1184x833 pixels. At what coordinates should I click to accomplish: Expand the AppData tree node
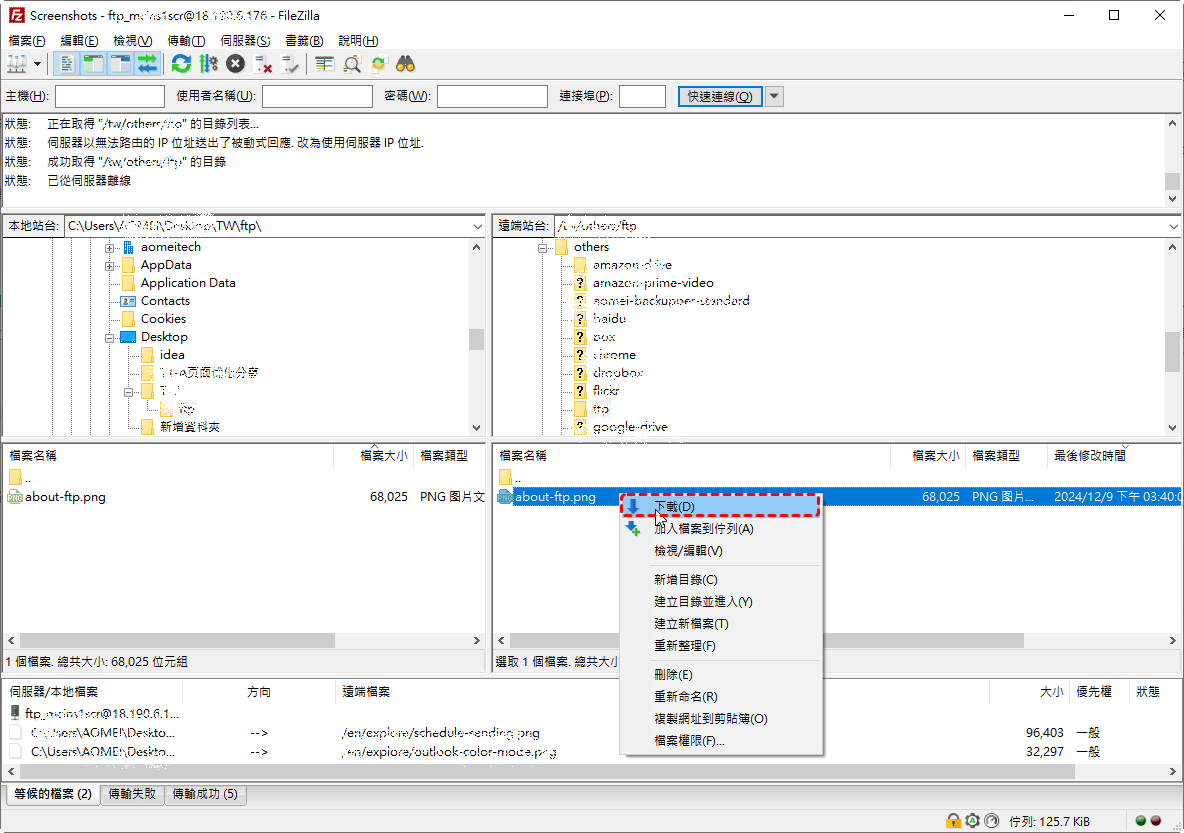pyautogui.click(x=109, y=266)
